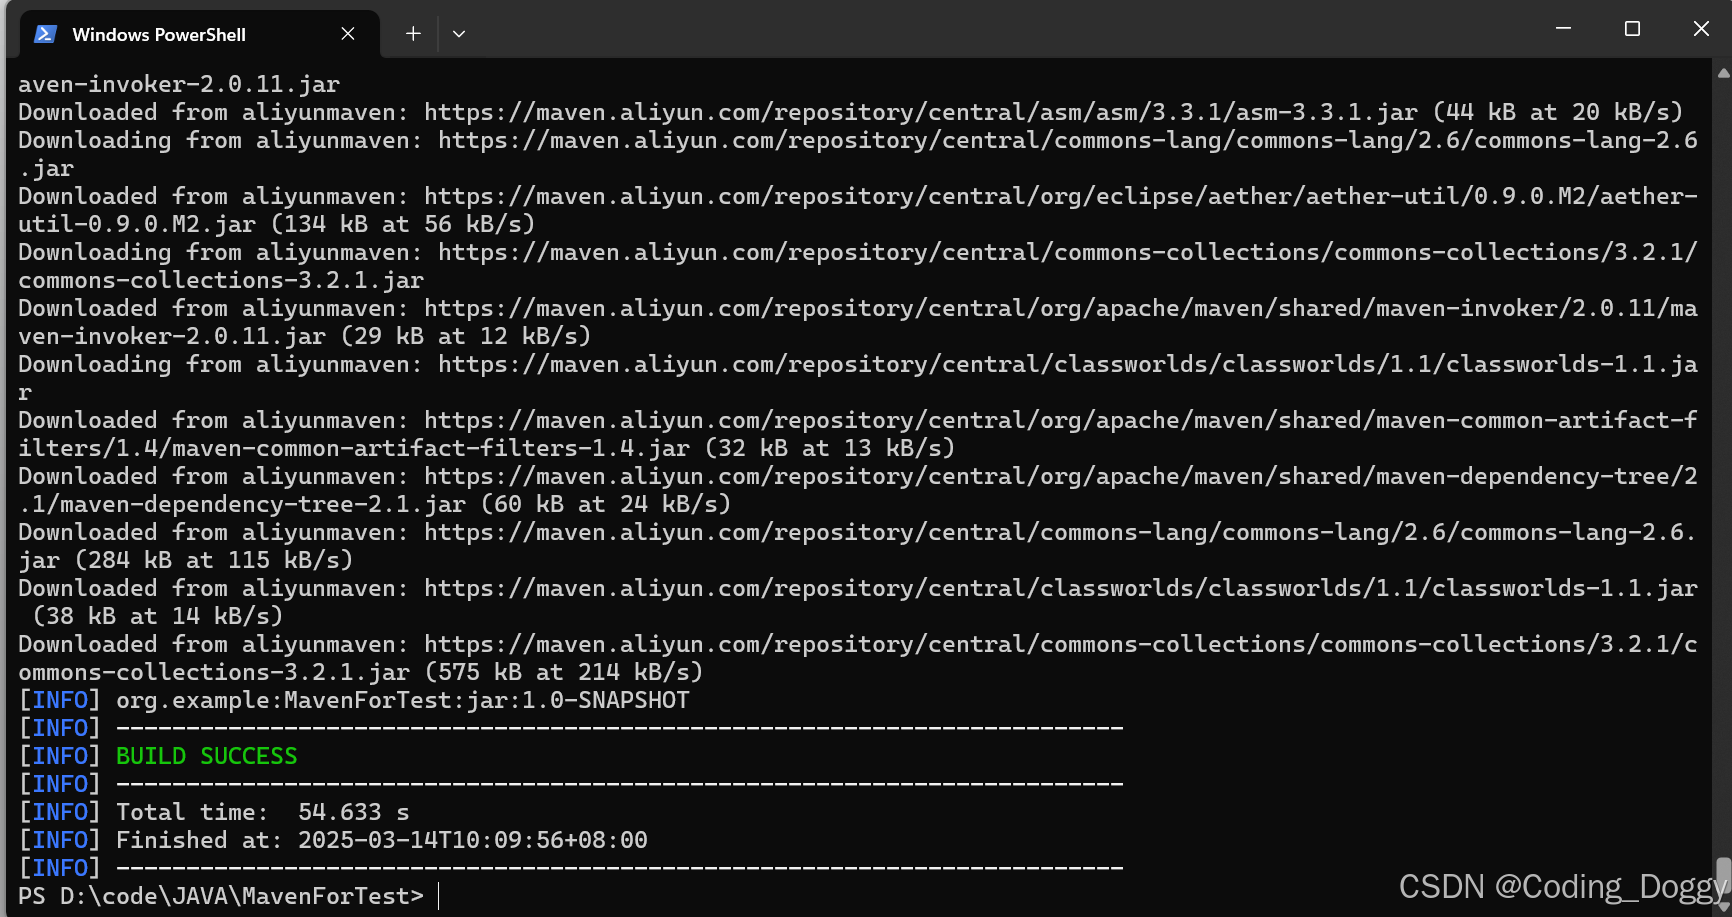1732x917 pixels.
Task: Click the scrollbar up arrow icon
Action: click(x=1722, y=75)
